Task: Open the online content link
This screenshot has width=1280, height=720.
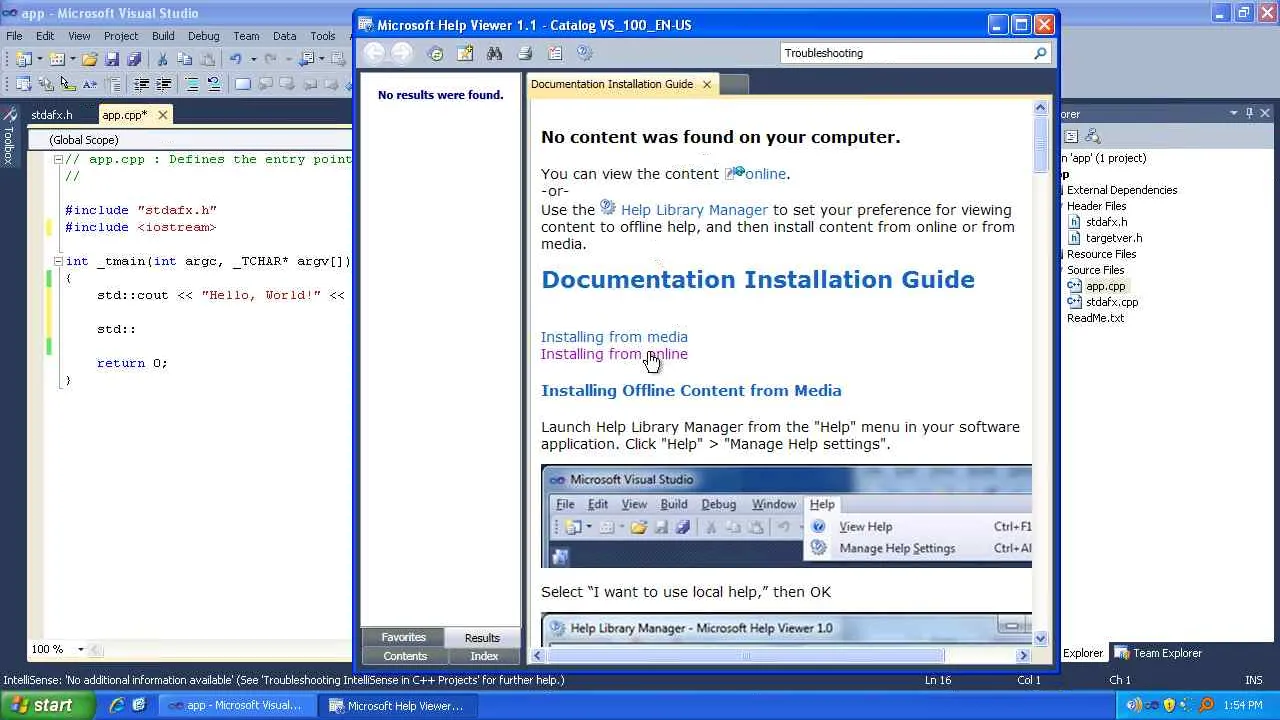Action: click(x=765, y=174)
